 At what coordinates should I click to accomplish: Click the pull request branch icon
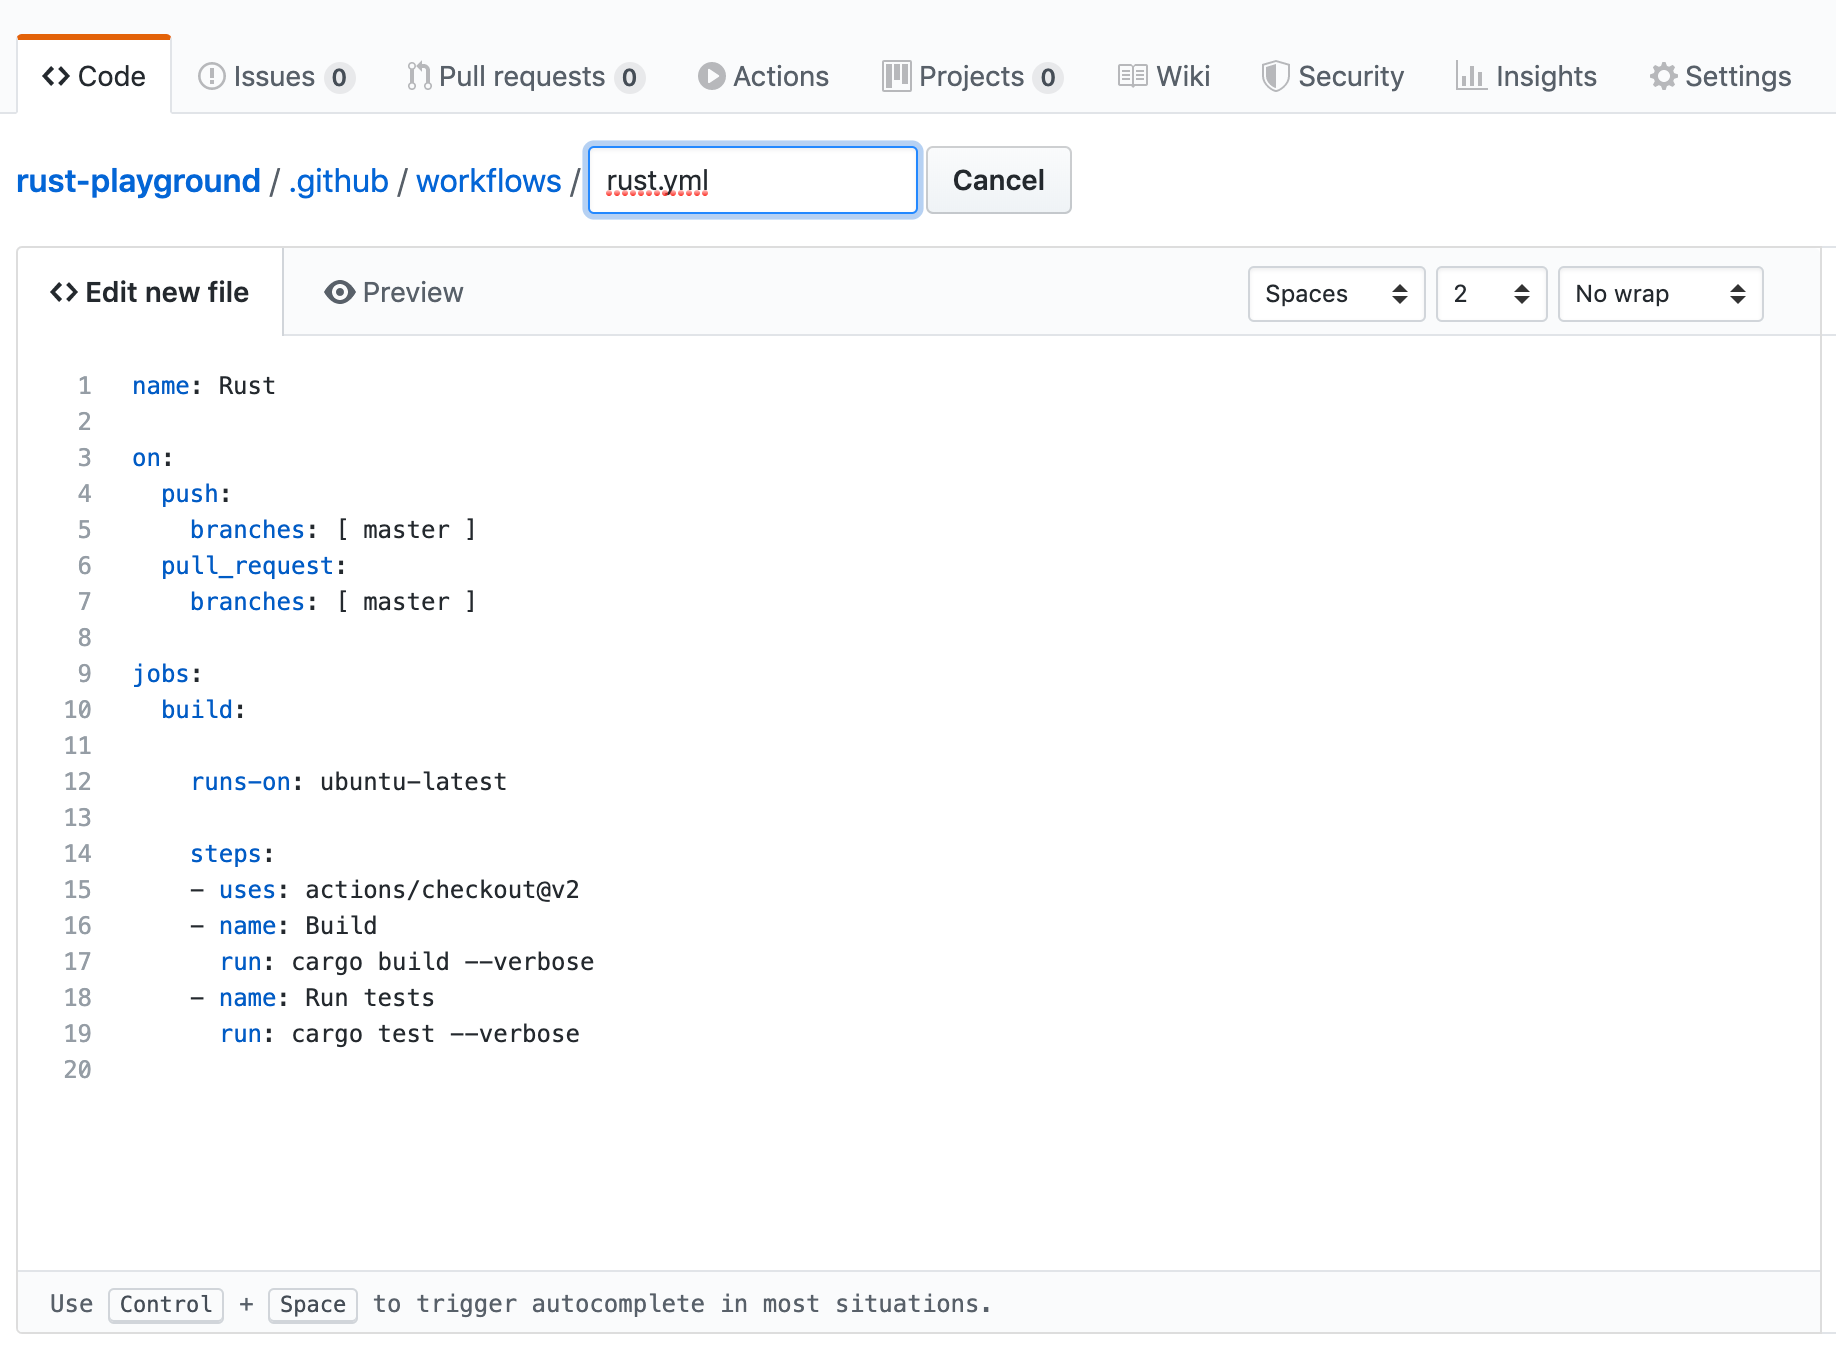coord(419,76)
